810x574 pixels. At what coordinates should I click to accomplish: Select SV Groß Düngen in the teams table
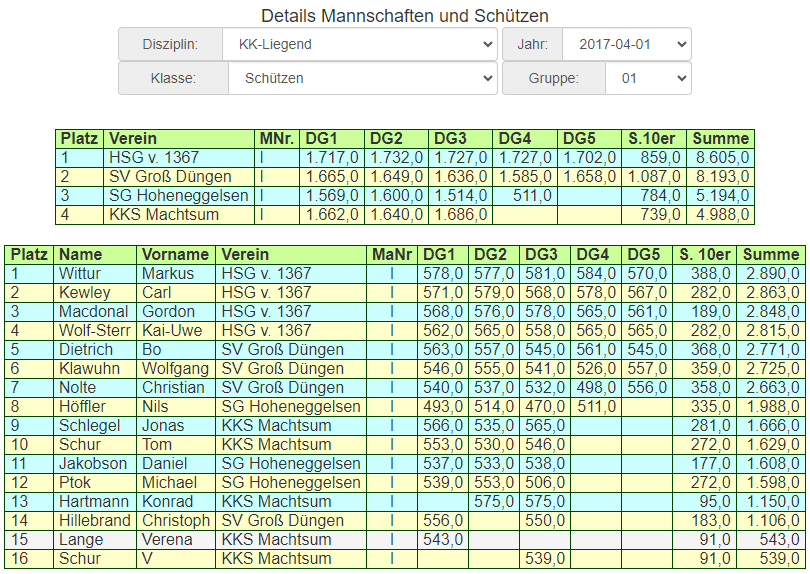coord(170,177)
